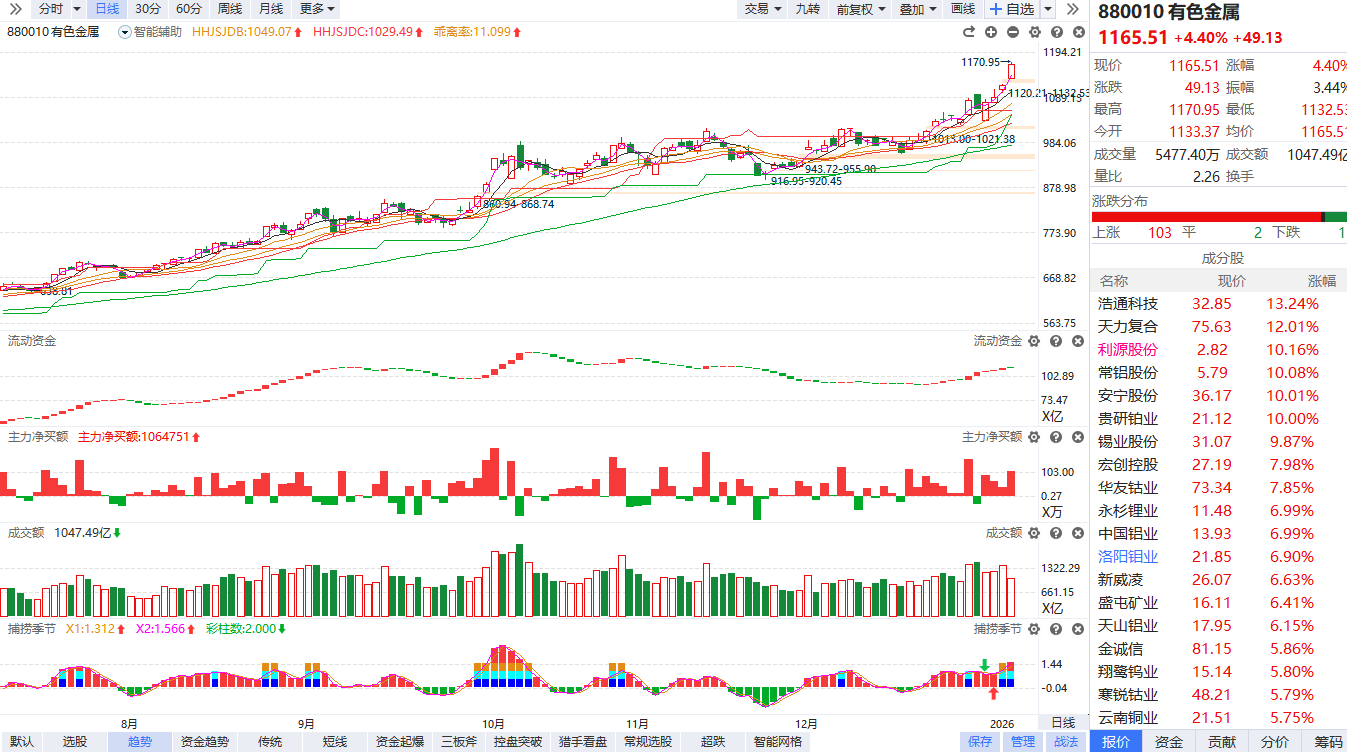
Task: Close the 成交额 indicator panel
Action: pos(1077,533)
